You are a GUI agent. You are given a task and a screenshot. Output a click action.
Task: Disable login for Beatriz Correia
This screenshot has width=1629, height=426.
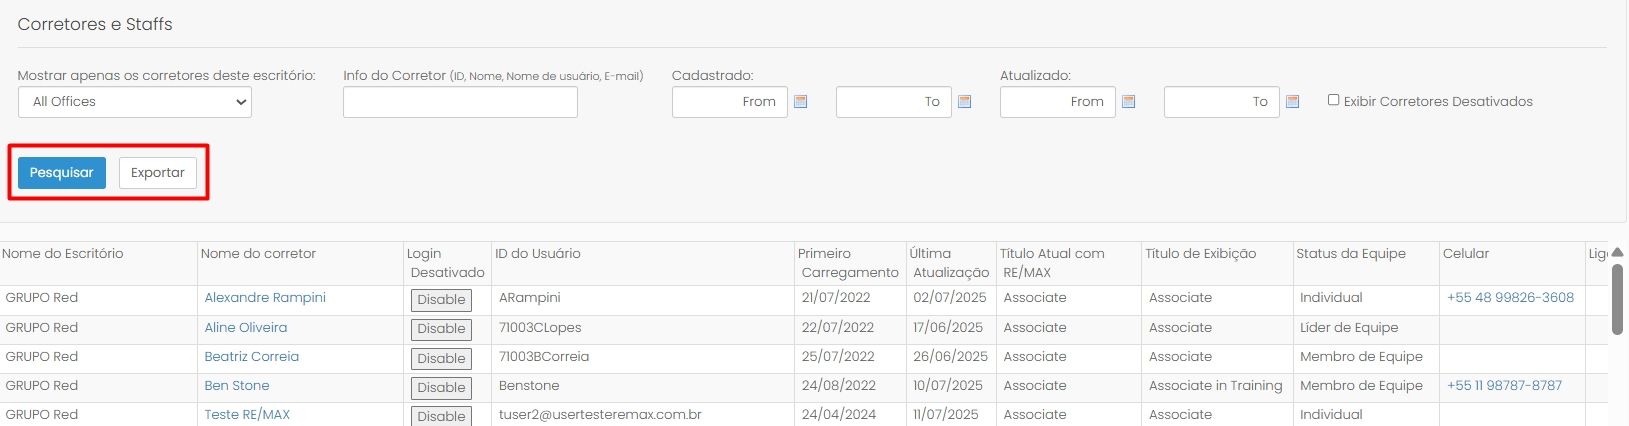coord(441,358)
